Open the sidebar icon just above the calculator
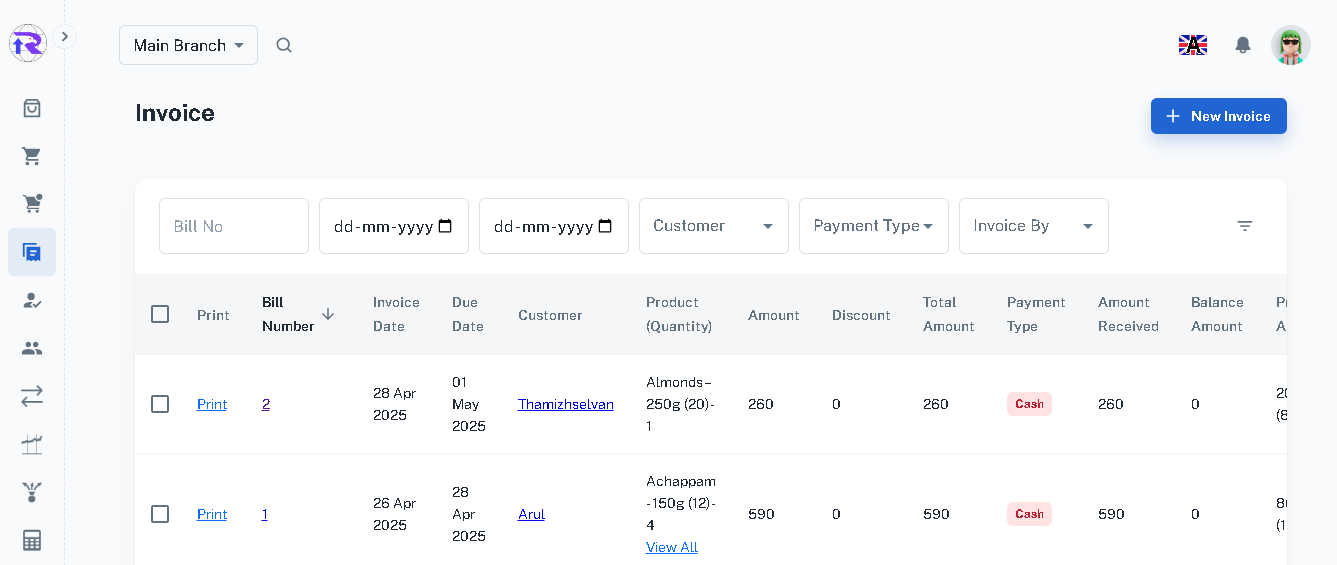 tap(32, 492)
